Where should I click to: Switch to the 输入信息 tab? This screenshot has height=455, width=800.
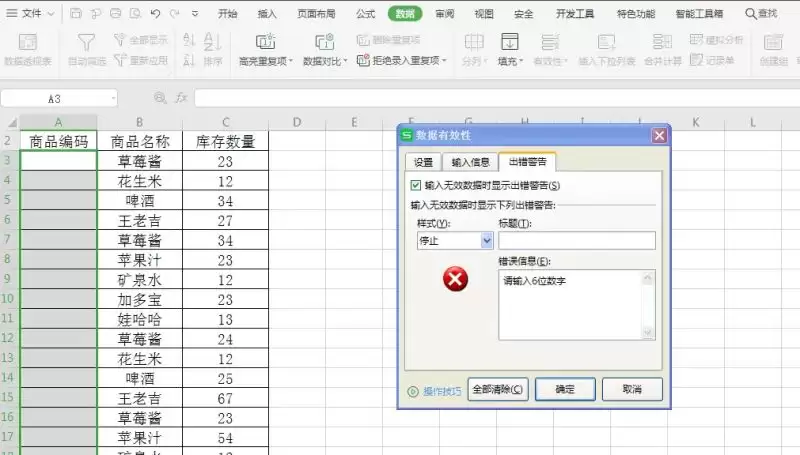470,162
